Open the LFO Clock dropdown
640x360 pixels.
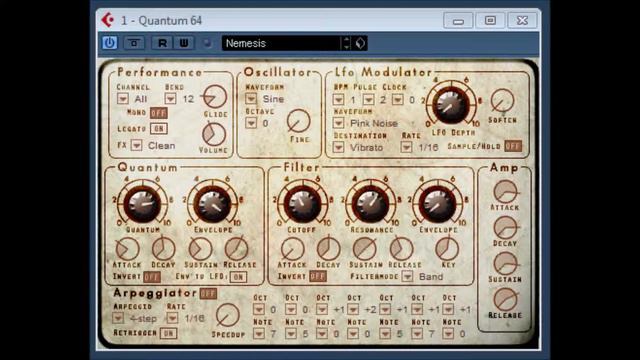(x=398, y=100)
